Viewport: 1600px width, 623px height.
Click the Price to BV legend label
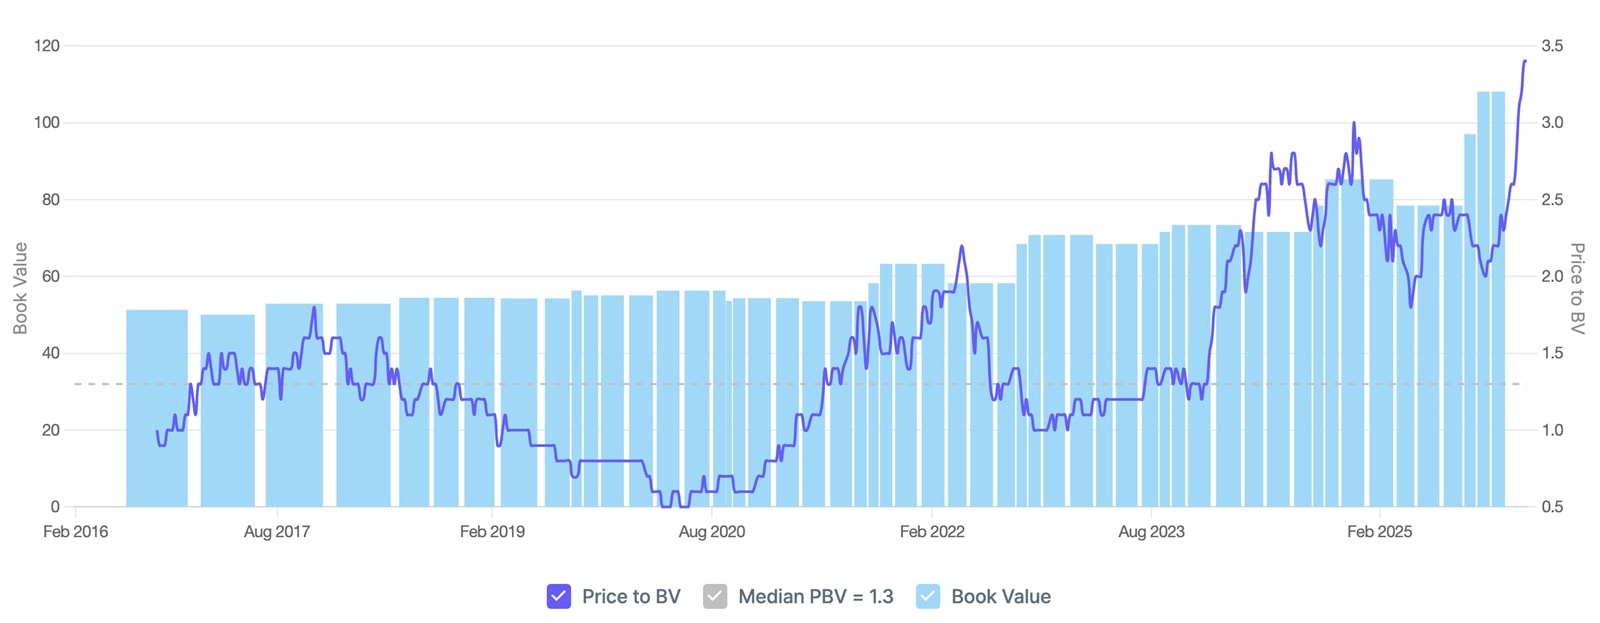tap(631, 596)
